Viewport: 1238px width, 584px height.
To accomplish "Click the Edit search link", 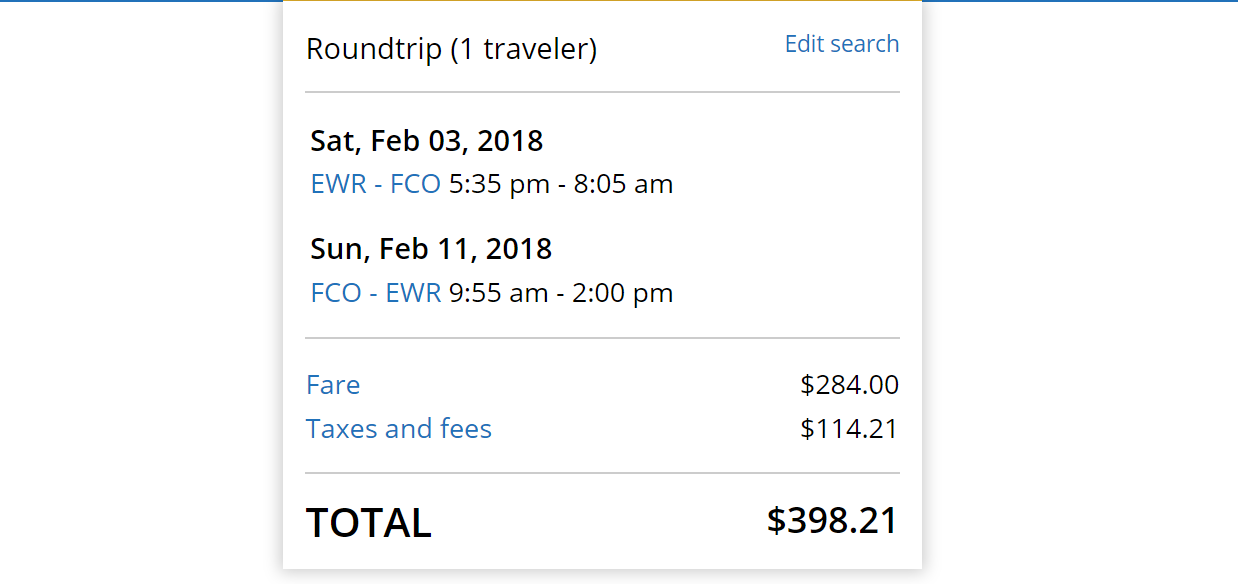I will coord(841,44).
